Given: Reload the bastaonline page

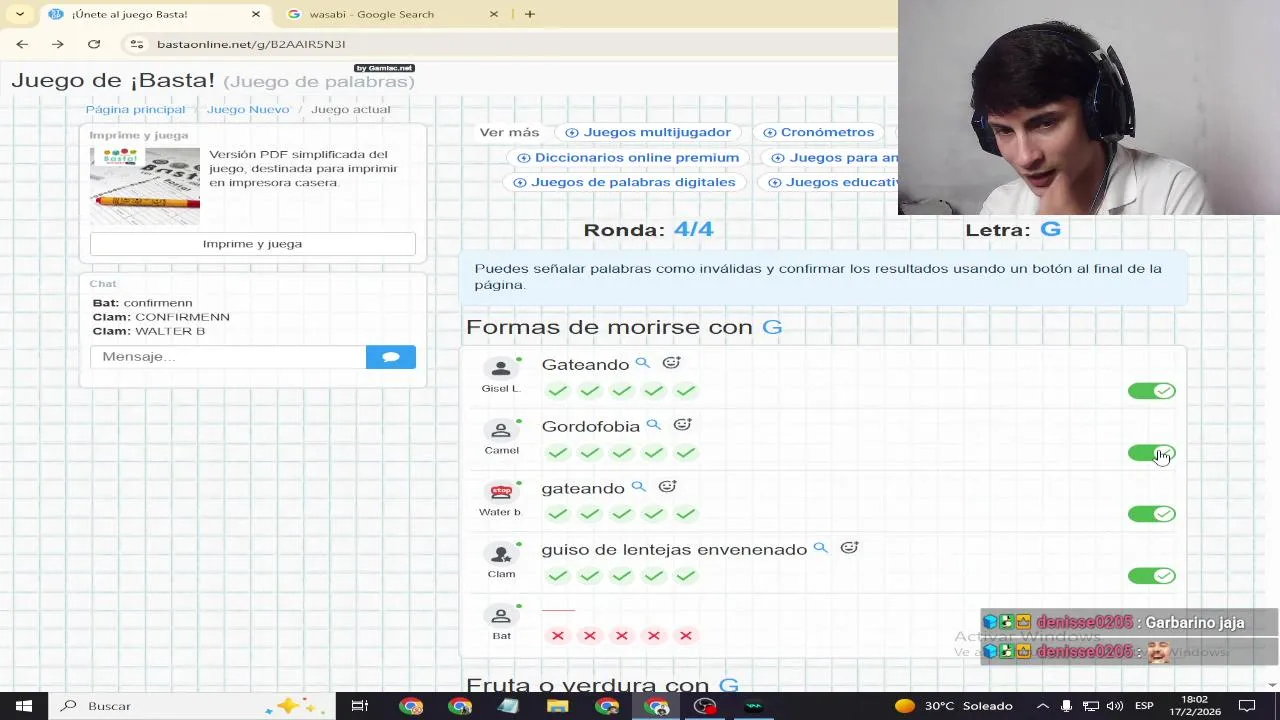Looking at the screenshot, I should click(x=94, y=44).
